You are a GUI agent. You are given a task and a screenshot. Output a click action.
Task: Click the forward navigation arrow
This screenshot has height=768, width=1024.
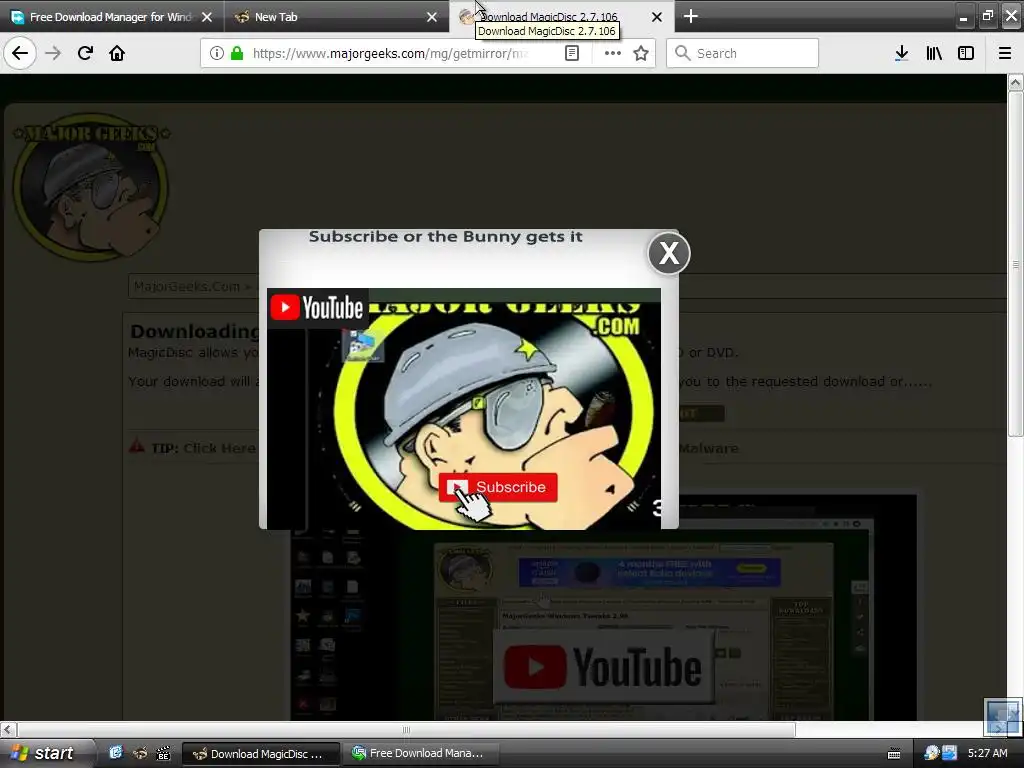(53, 53)
